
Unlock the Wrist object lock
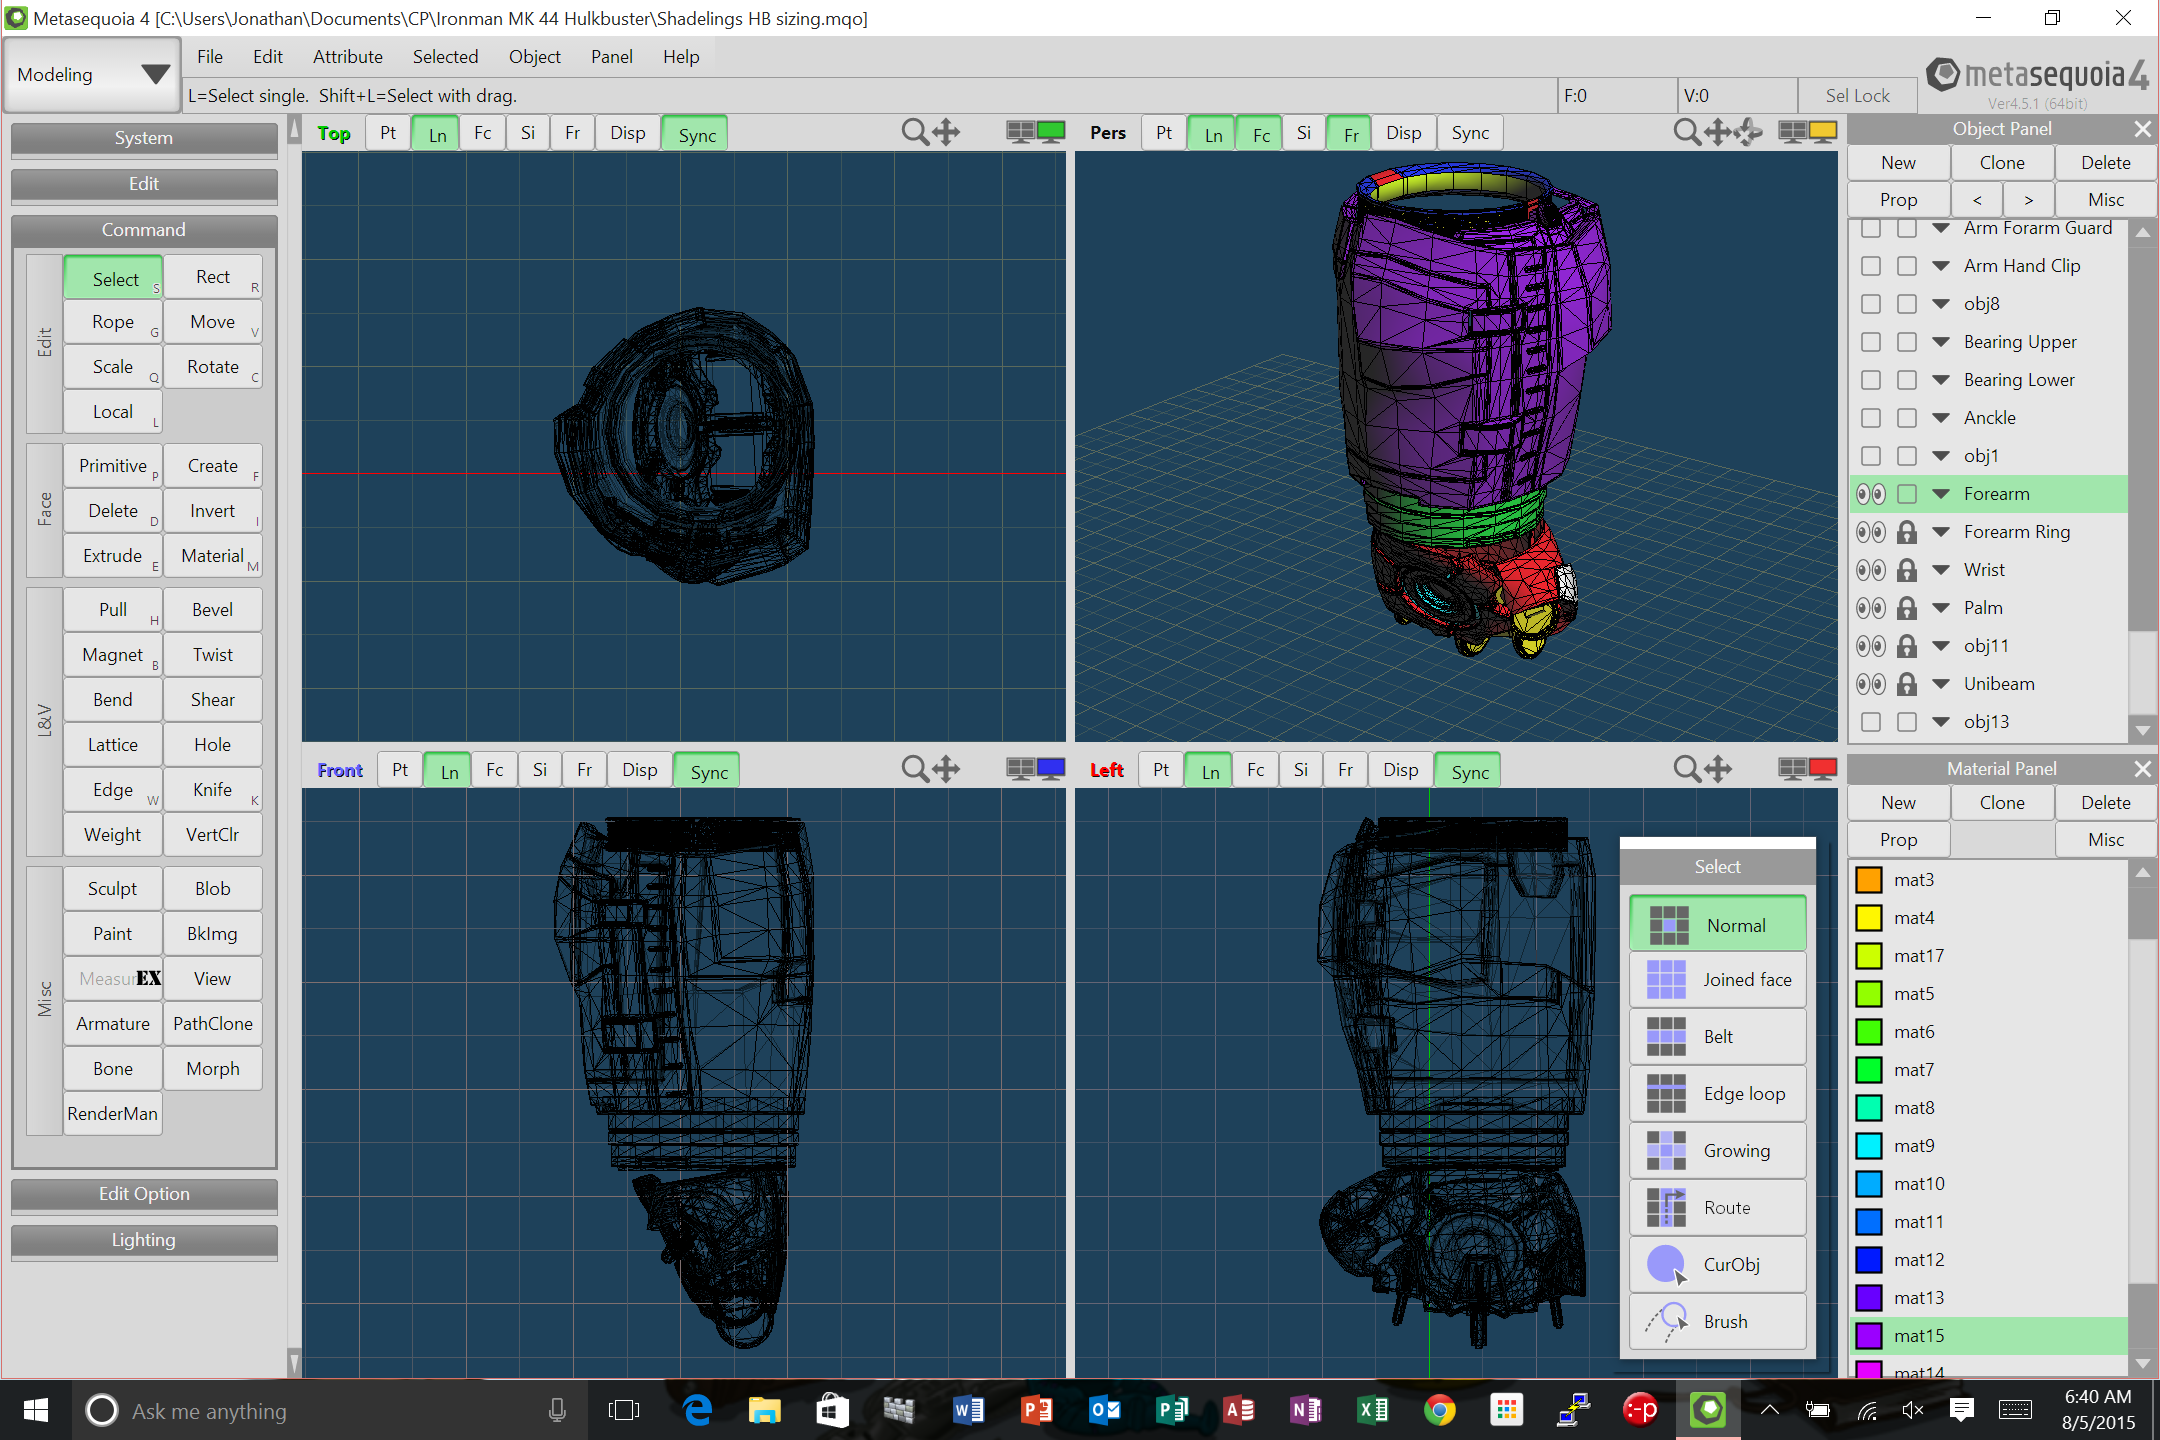(1907, 570)
